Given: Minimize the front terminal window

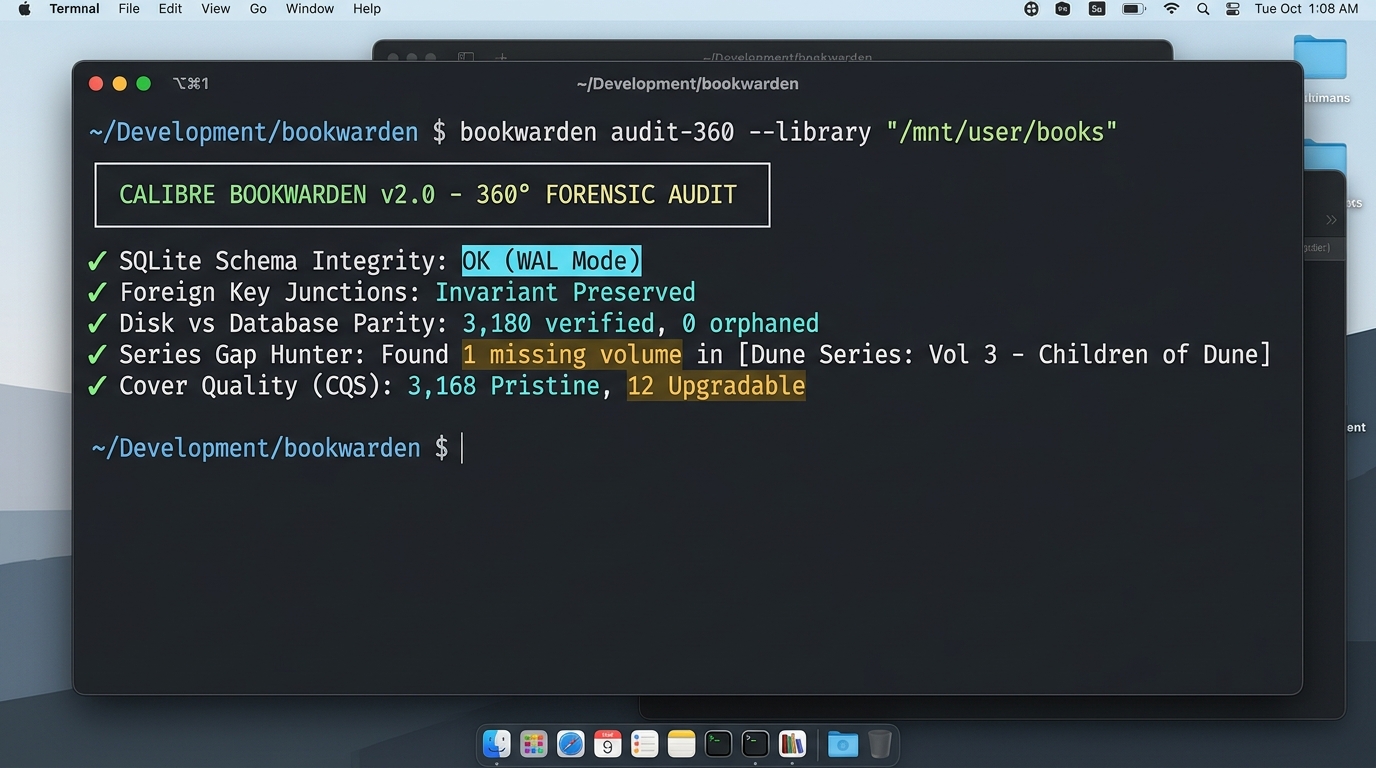Looking at the screenshot, I should (120, 84).
